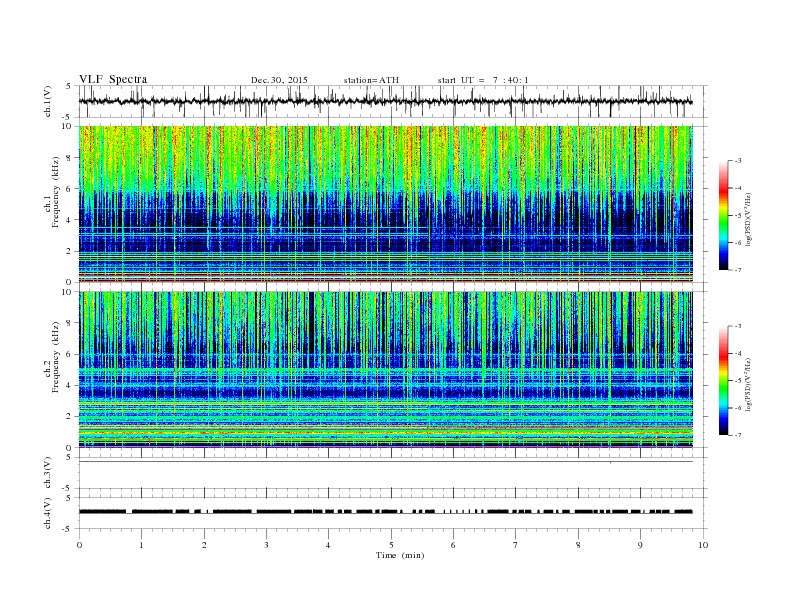Viewport: 792px width, 612px height.
Task: Select the "Dec.30, 2015" date text
Action: [x=279, y=80]
